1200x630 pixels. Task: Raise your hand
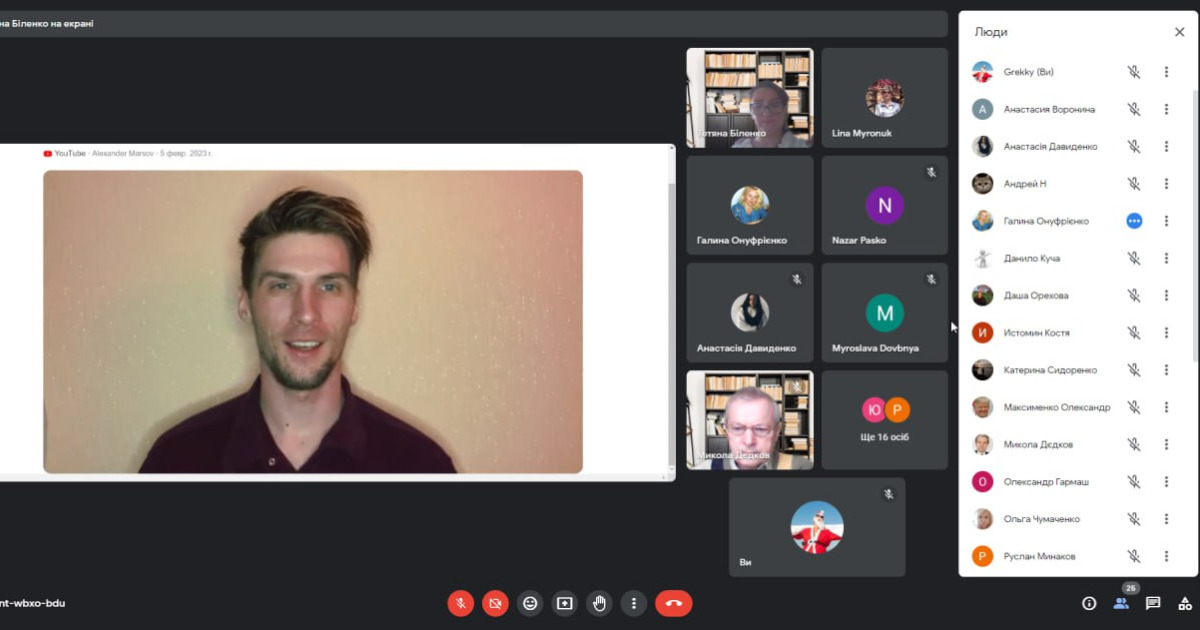599,603
